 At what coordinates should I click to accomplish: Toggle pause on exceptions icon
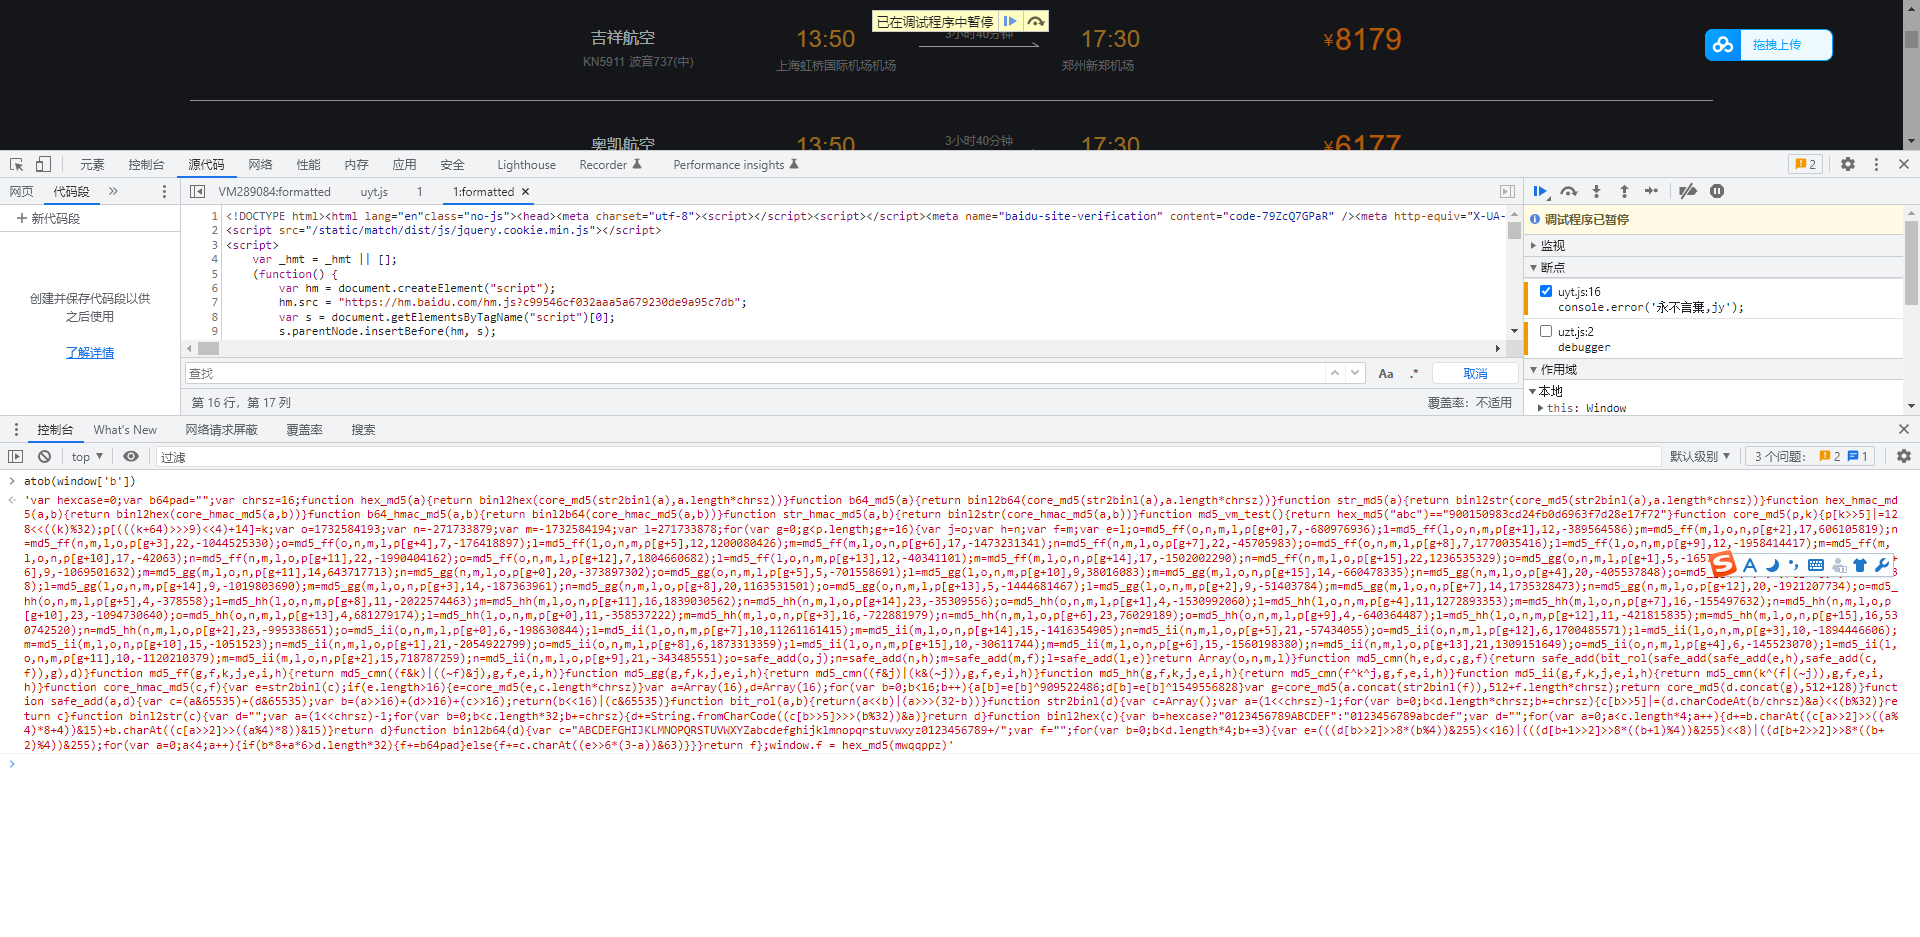pyautogui.click(x=1717, y=191)
